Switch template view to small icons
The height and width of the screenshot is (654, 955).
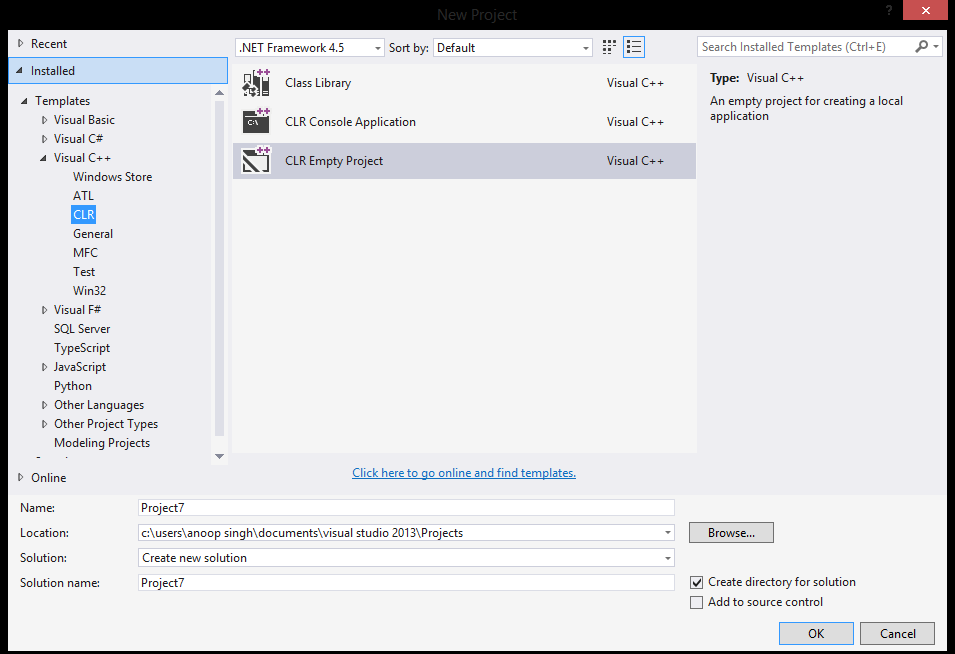point(608,47)
